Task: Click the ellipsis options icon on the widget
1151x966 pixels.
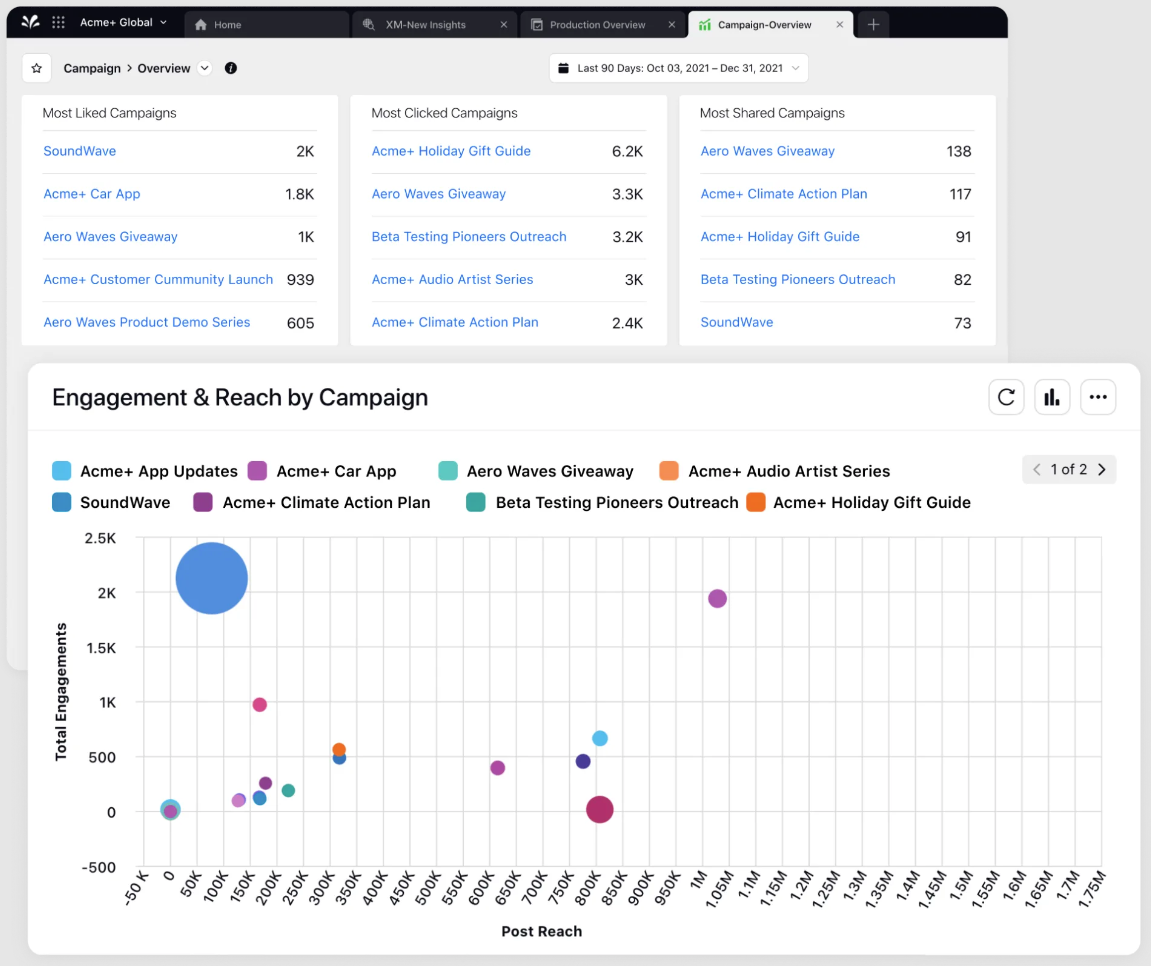Action: click(x=1098, y=397)
